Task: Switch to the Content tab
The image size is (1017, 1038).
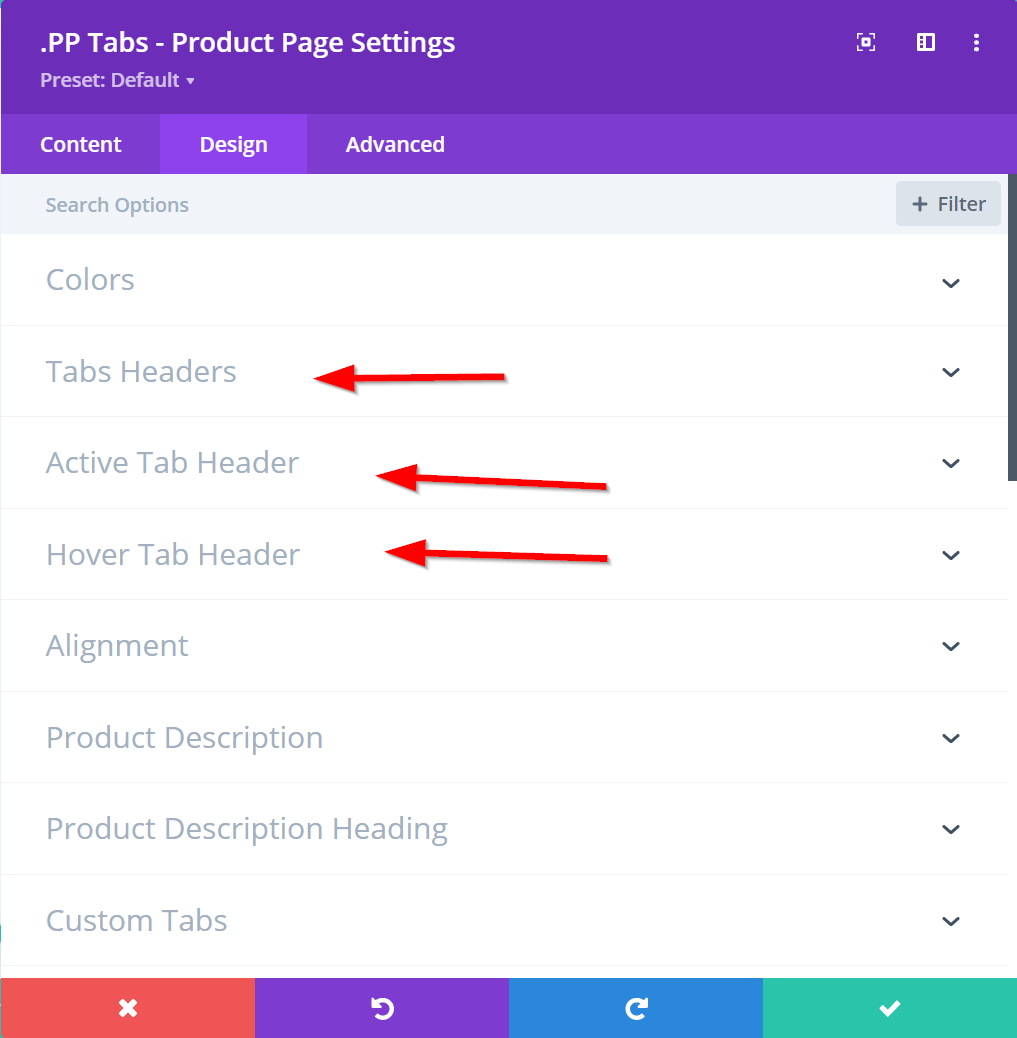Action: [81, 144]
